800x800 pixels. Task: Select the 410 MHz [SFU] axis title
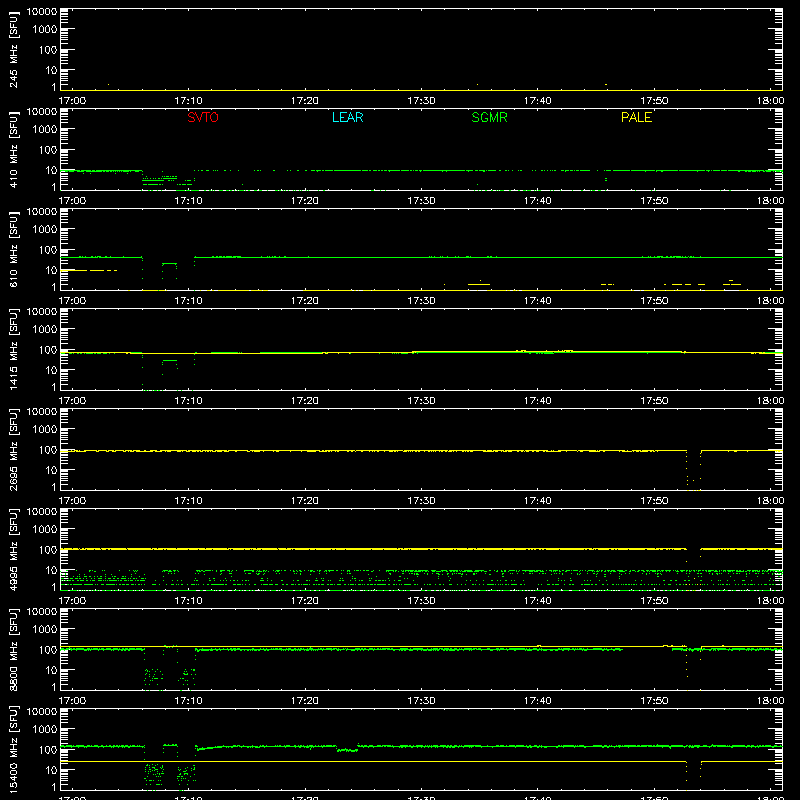13,150
